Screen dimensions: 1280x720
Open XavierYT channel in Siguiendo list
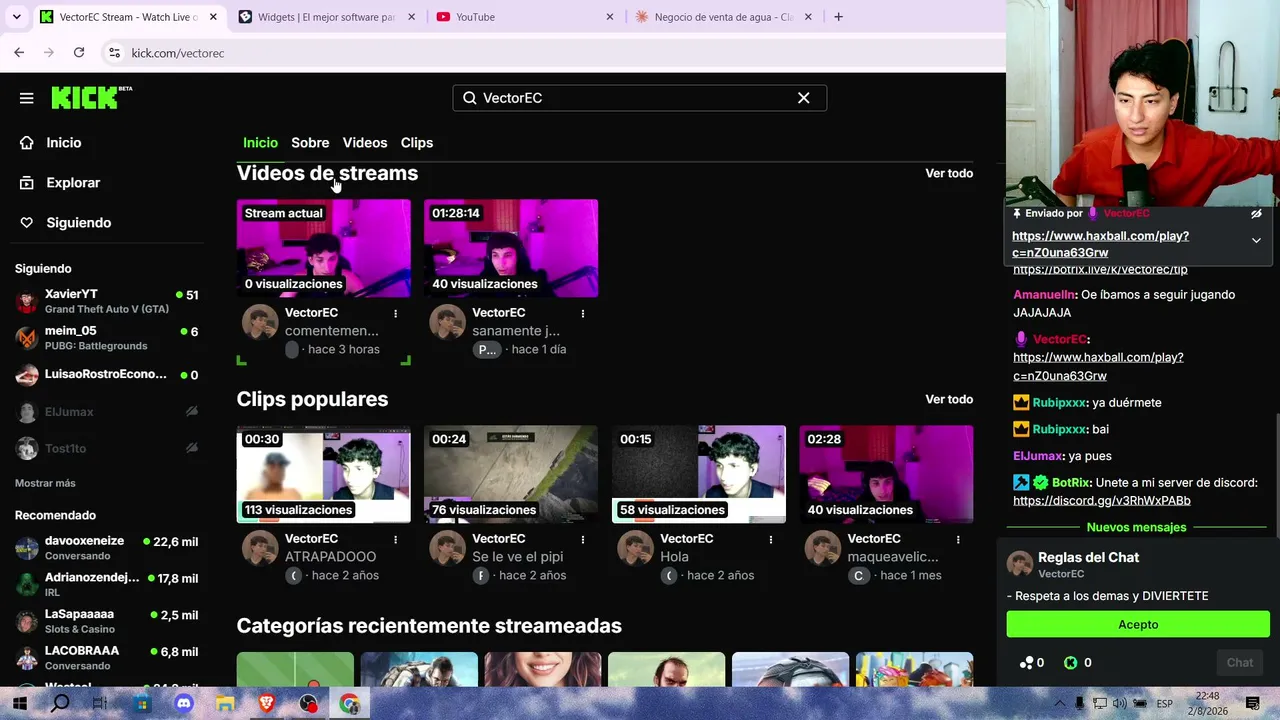pyautogui.click(x=107, y=301)
